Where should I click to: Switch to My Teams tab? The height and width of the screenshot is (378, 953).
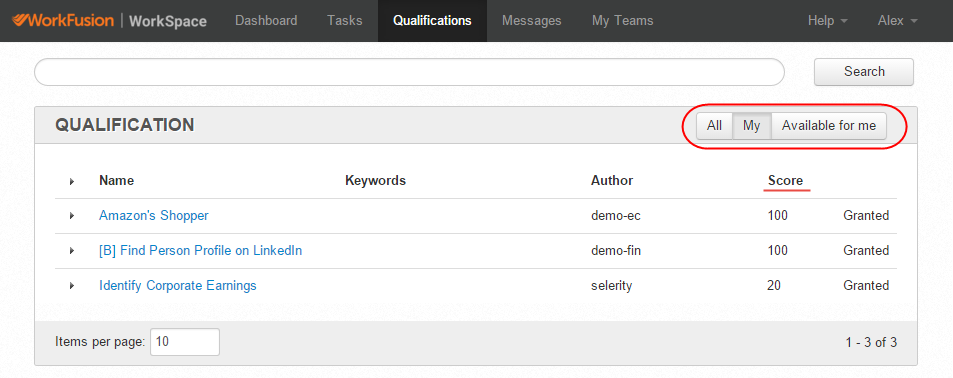(622, 21)
